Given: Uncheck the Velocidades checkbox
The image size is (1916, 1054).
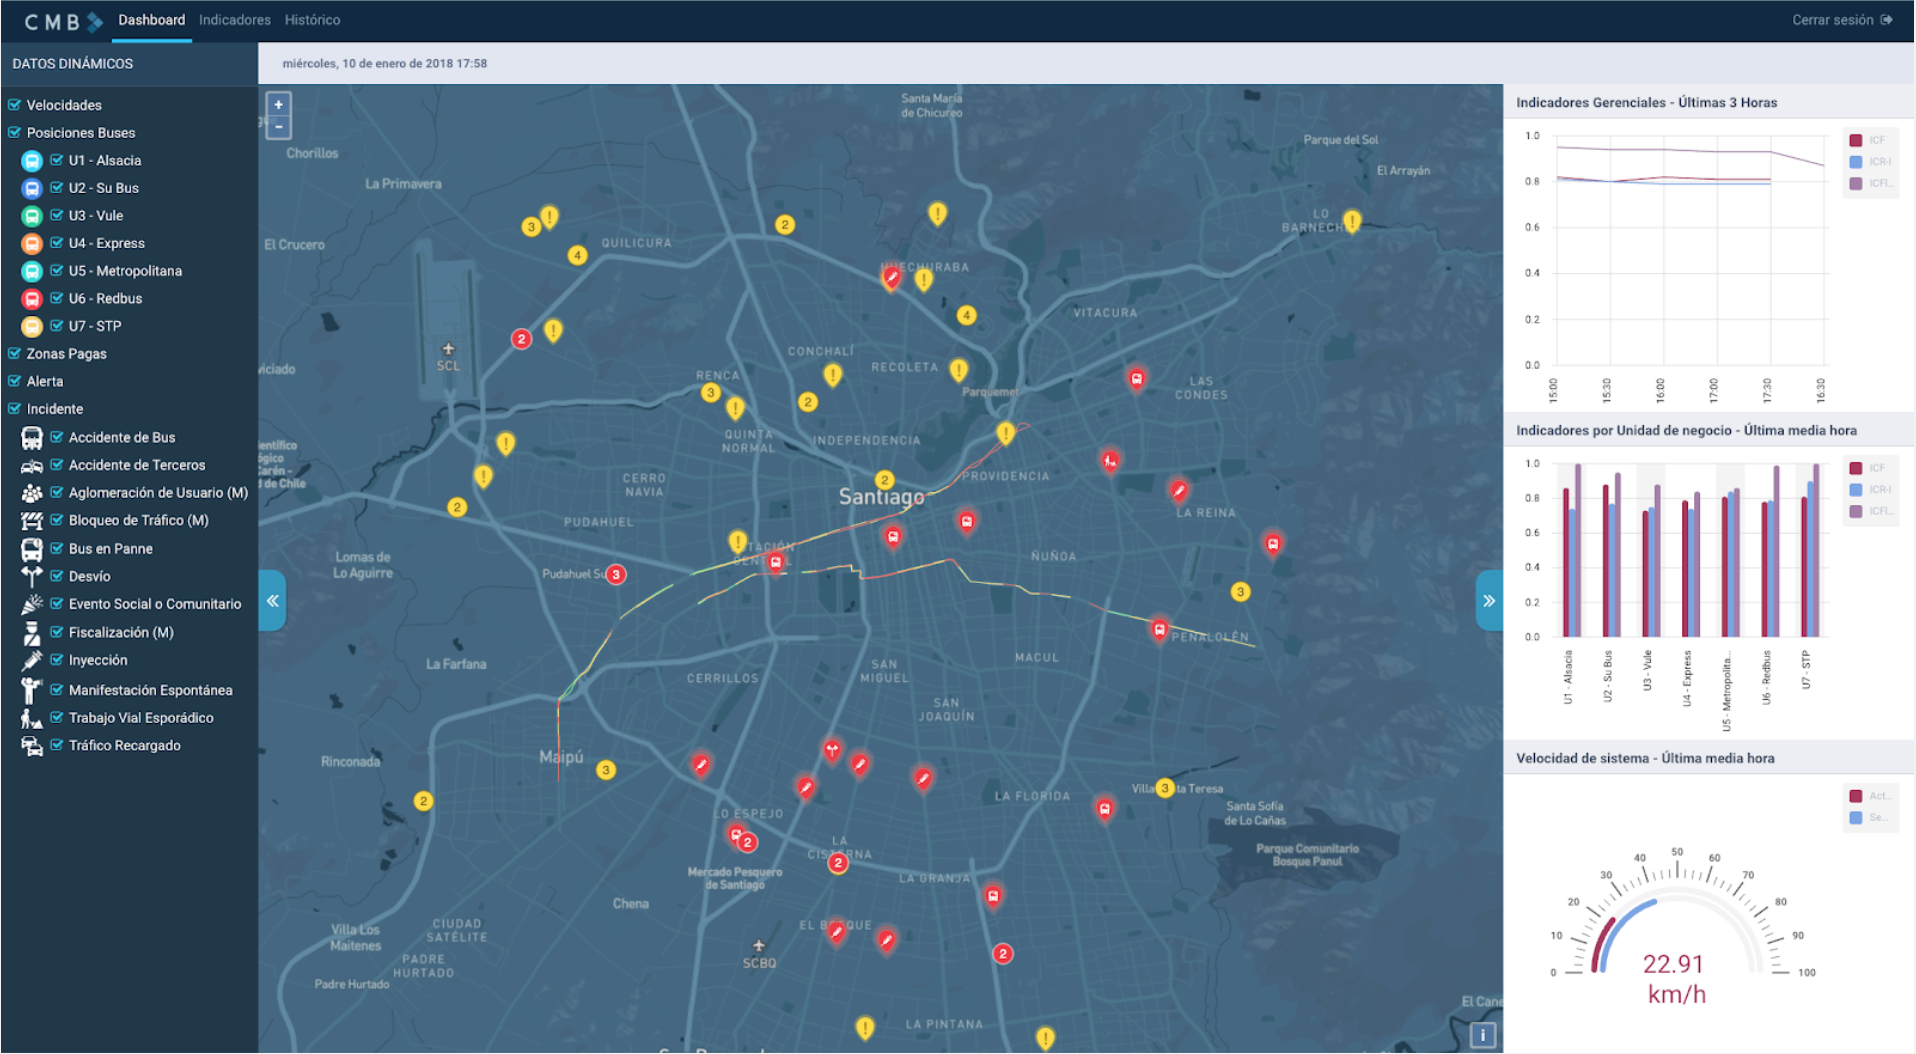Looking at the screenshot, I should [x=15, y=105].
